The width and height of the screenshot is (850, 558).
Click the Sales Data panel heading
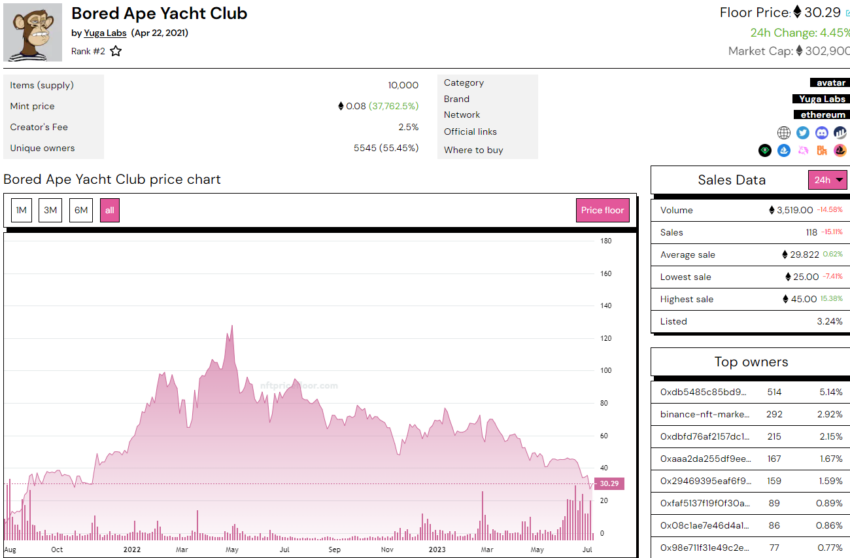coord(731,180)
